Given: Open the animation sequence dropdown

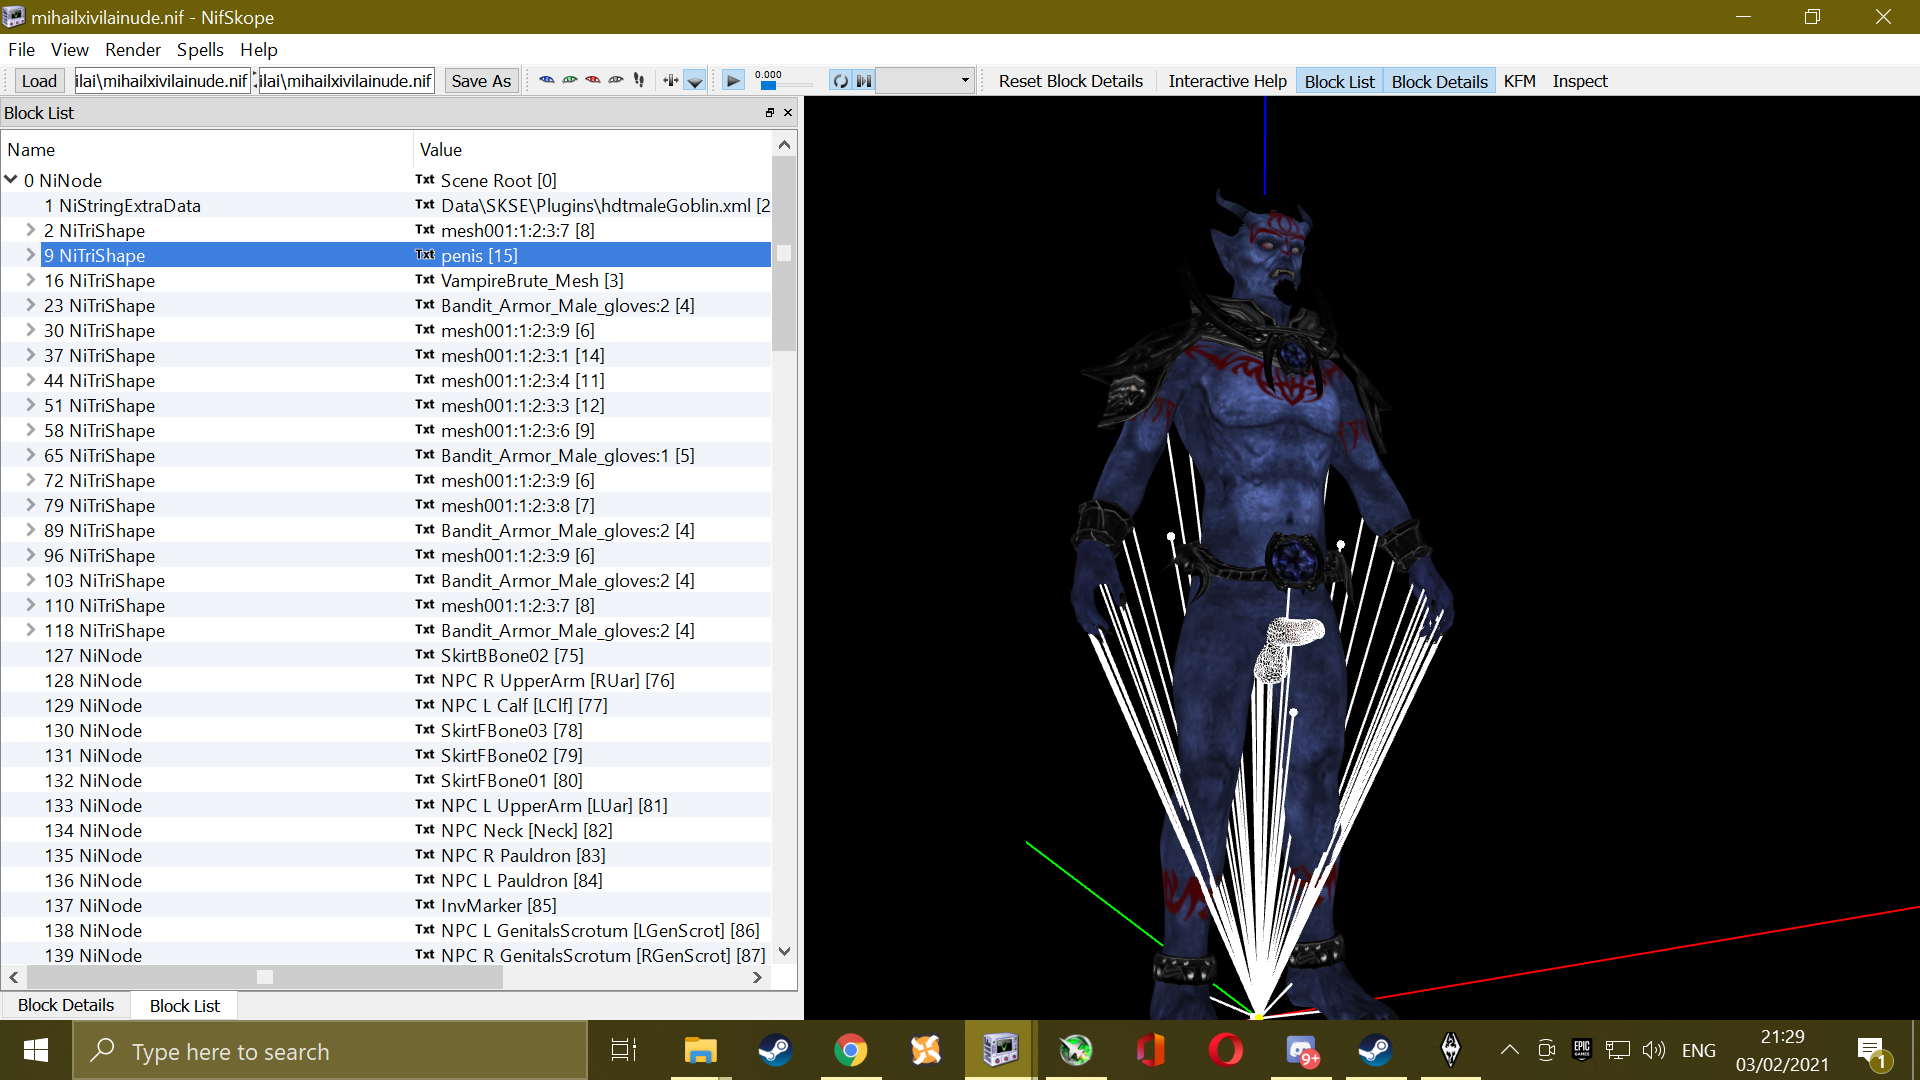Looking at the screenshot, I should pyautogui.click(x=925, y=81).
